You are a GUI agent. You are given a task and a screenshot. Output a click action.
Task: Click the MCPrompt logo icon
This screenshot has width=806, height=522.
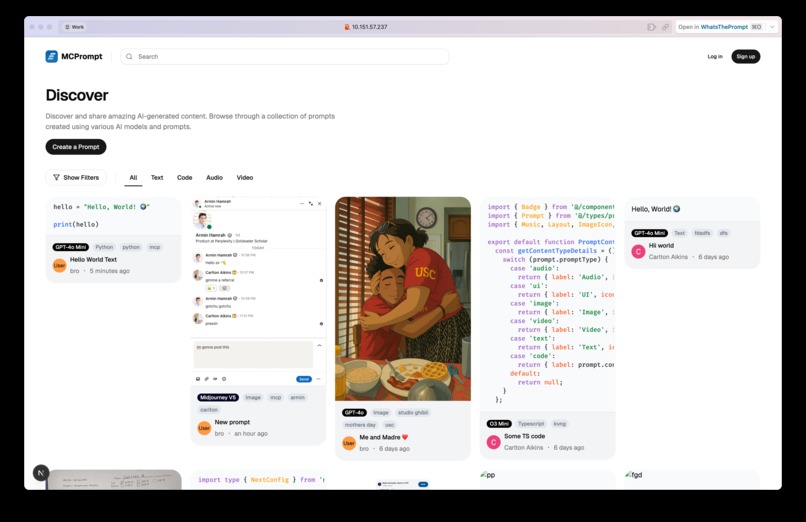tap(51, 57)
